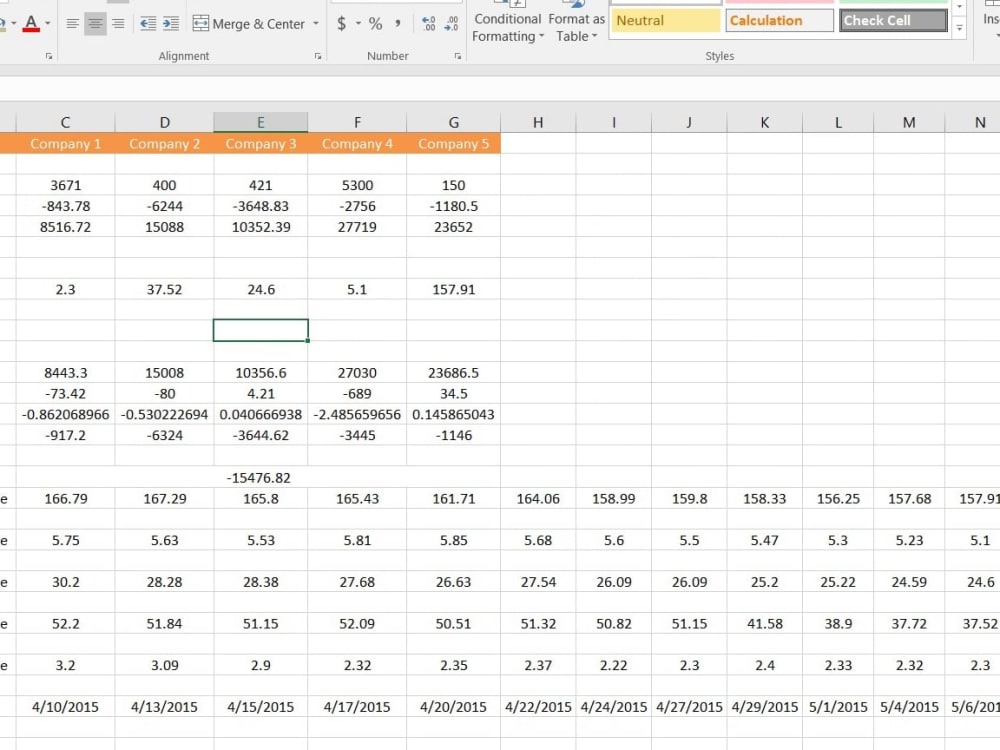1000x750 pixels.
Task: Select the date cell 4/10/2015
Action: 66,707
